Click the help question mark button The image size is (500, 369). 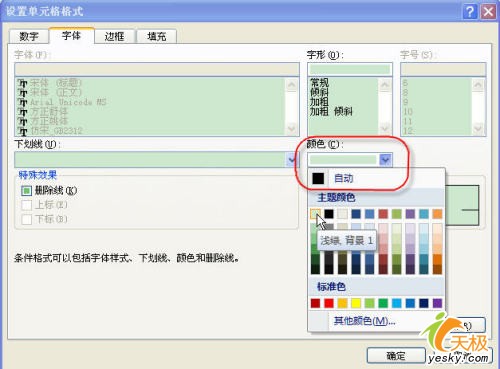470,12
